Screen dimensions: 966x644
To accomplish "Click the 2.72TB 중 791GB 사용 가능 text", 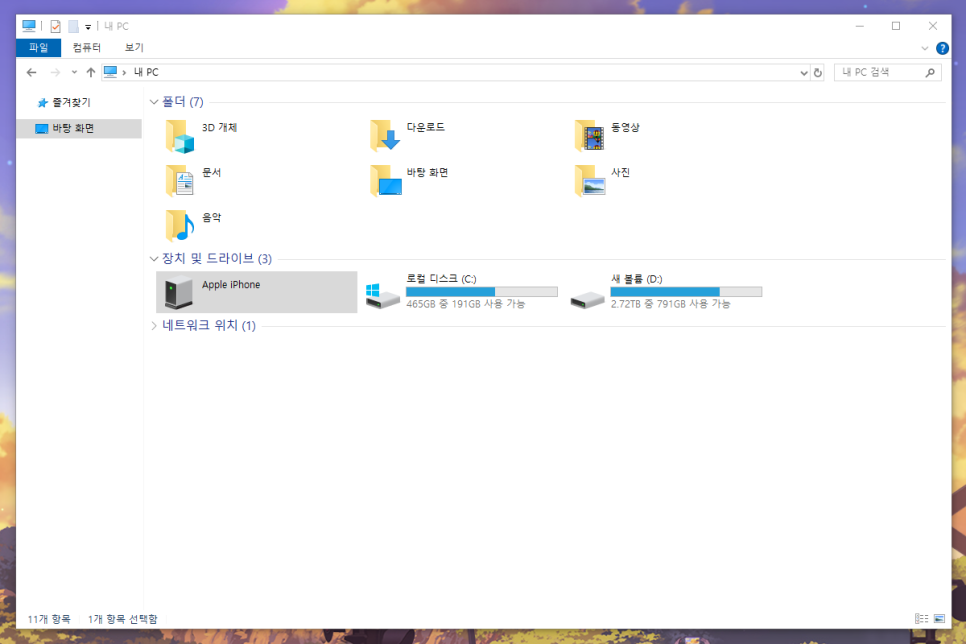I will (670, 304).
